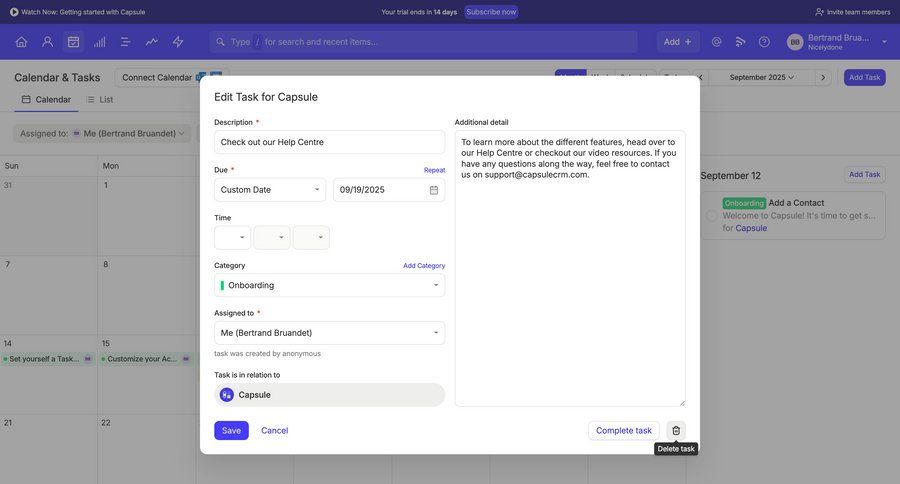Play the Watch Now video icon
Image resolution: width=900 pixels, height=484 pixels.
14,12
